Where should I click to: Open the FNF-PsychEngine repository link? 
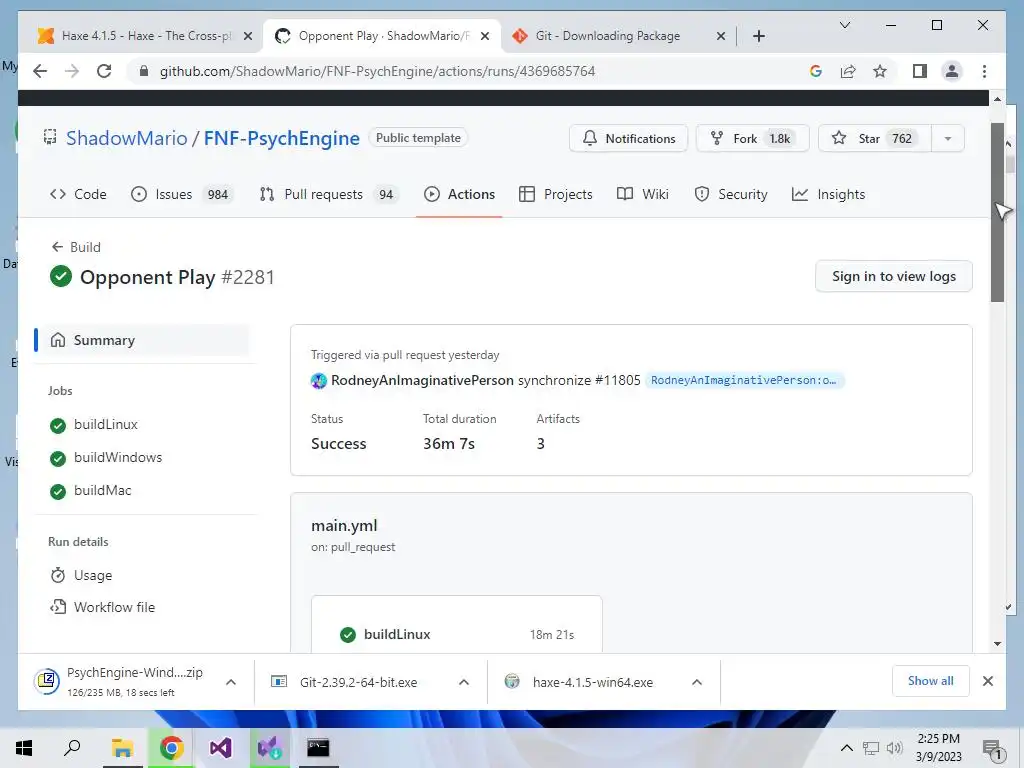281,138
